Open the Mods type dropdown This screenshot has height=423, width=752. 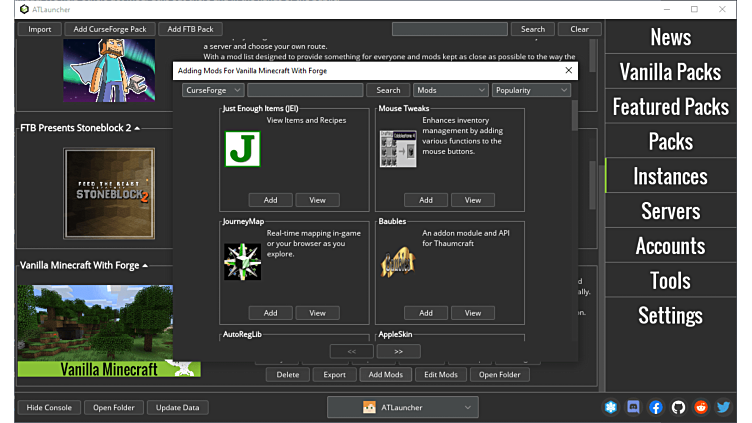450,90
